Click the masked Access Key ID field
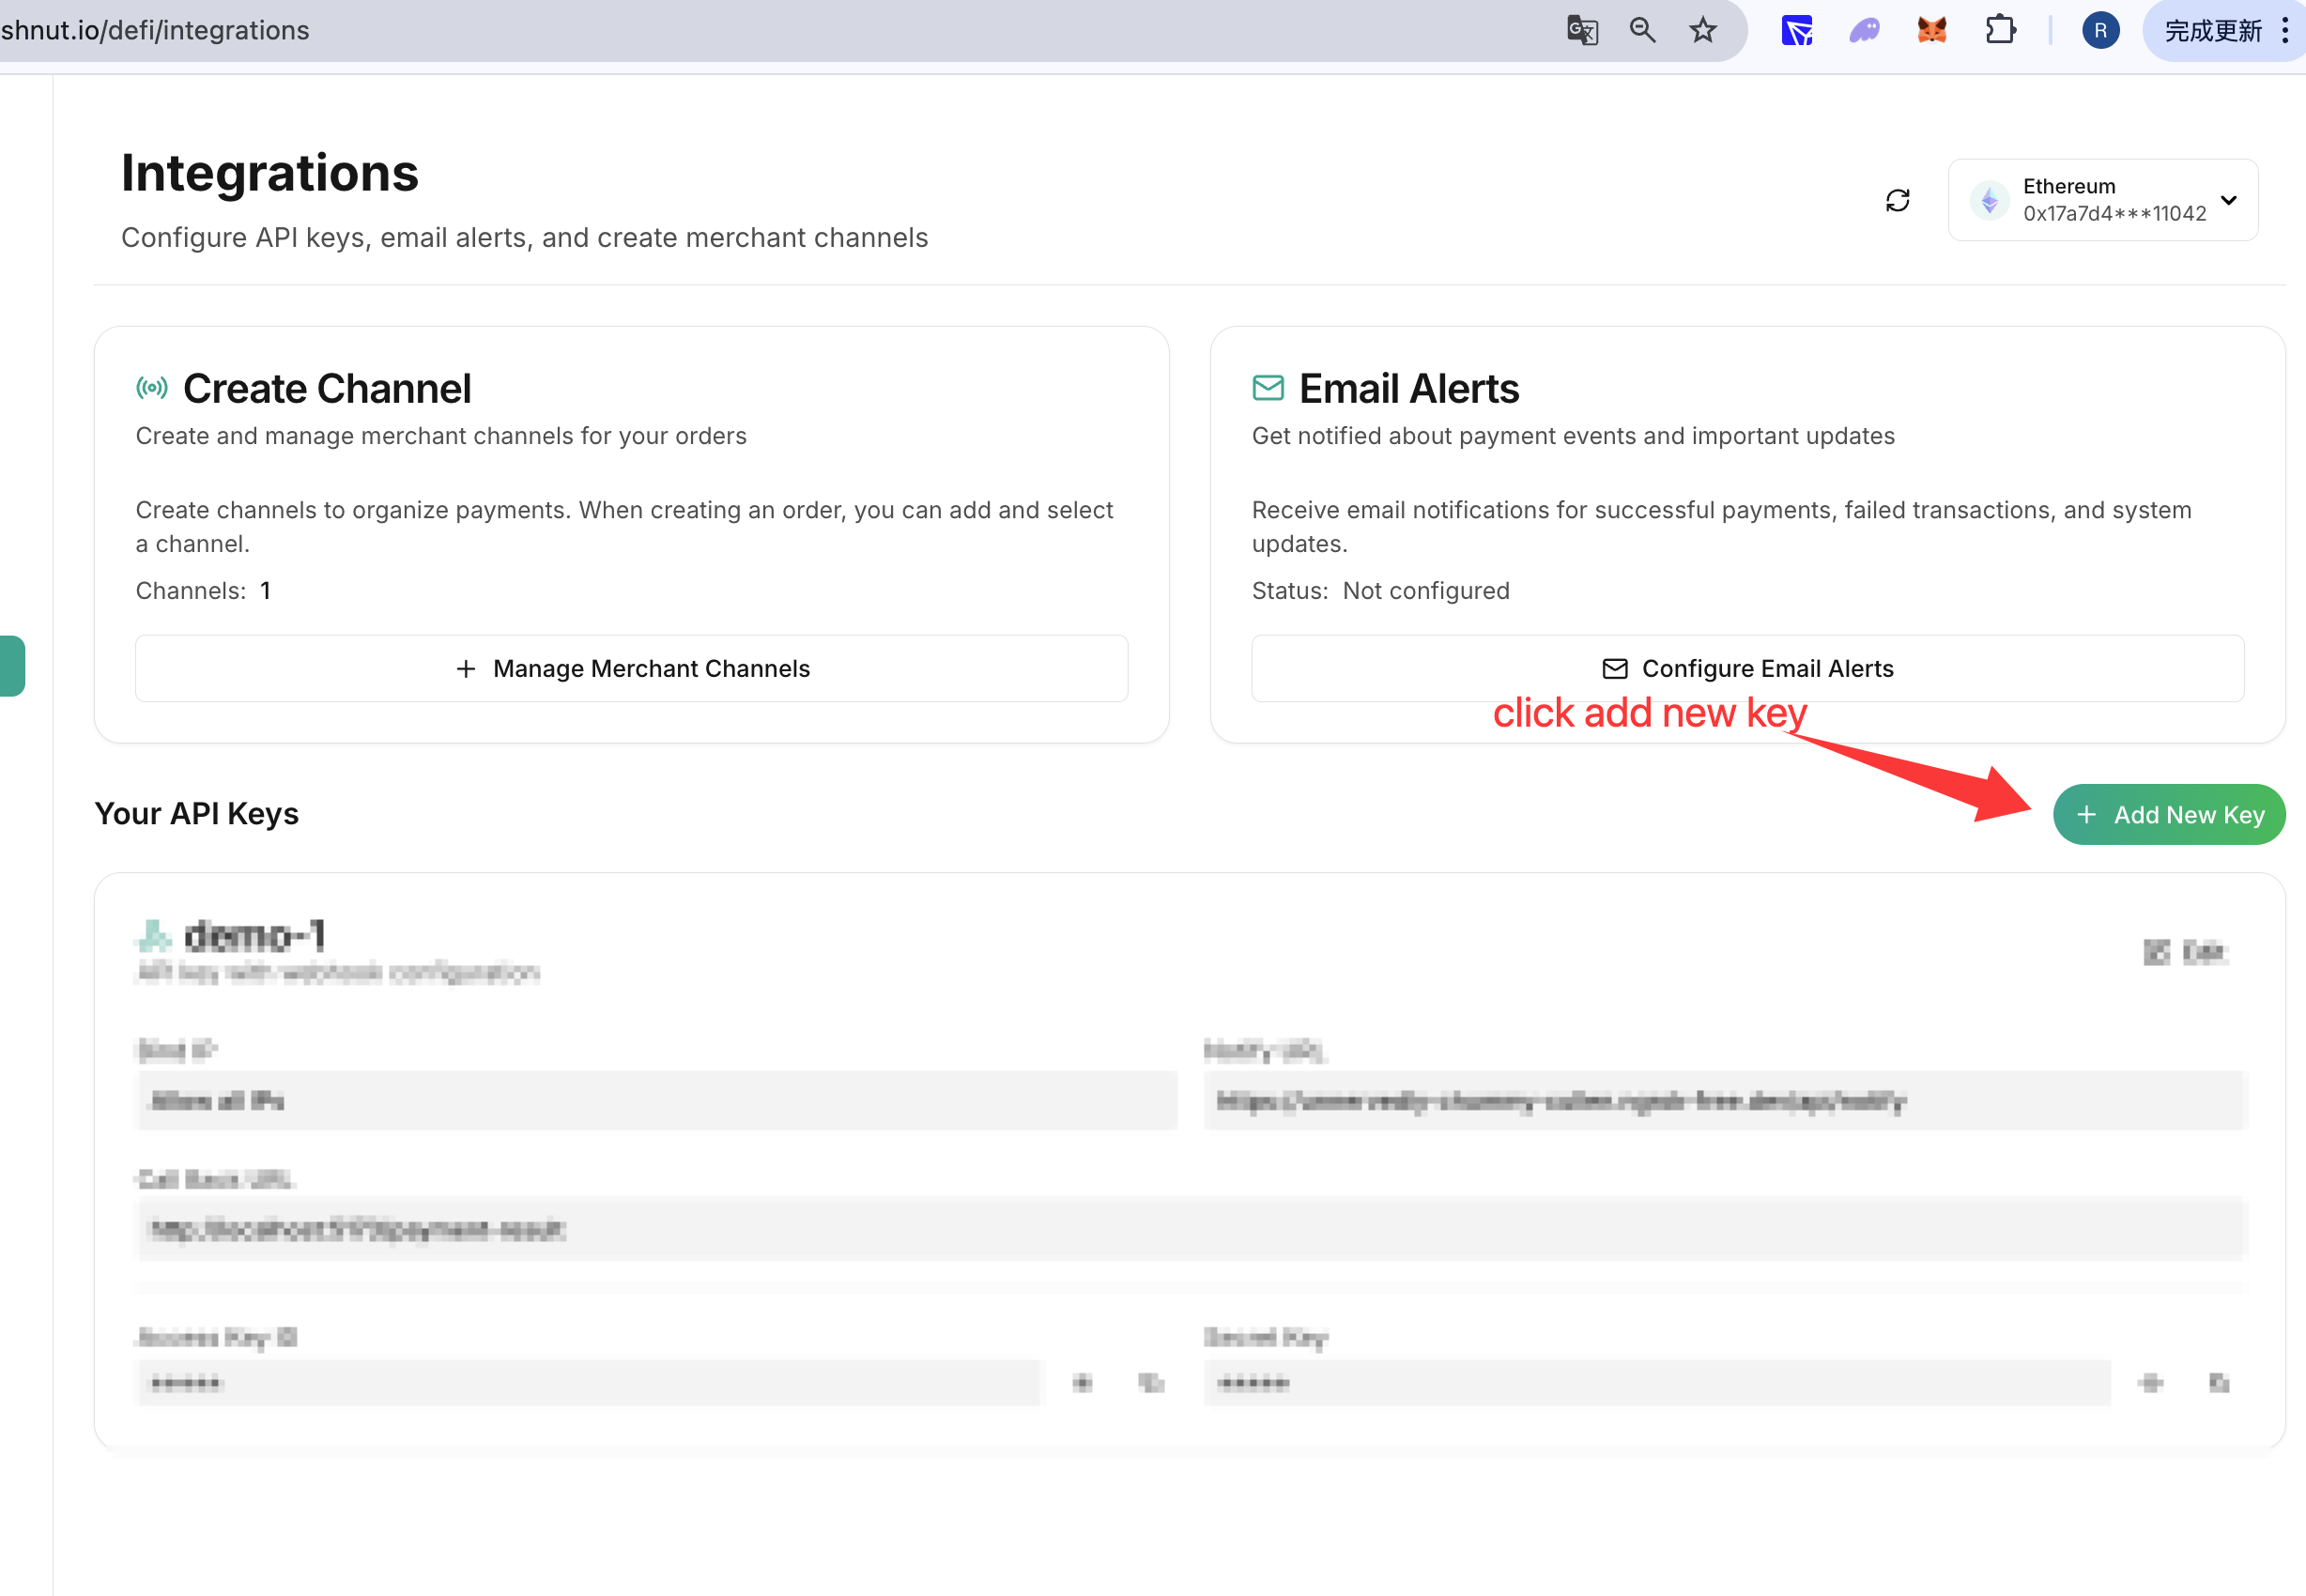This screenshot has width=2306, height=1596. point(588,1384)
